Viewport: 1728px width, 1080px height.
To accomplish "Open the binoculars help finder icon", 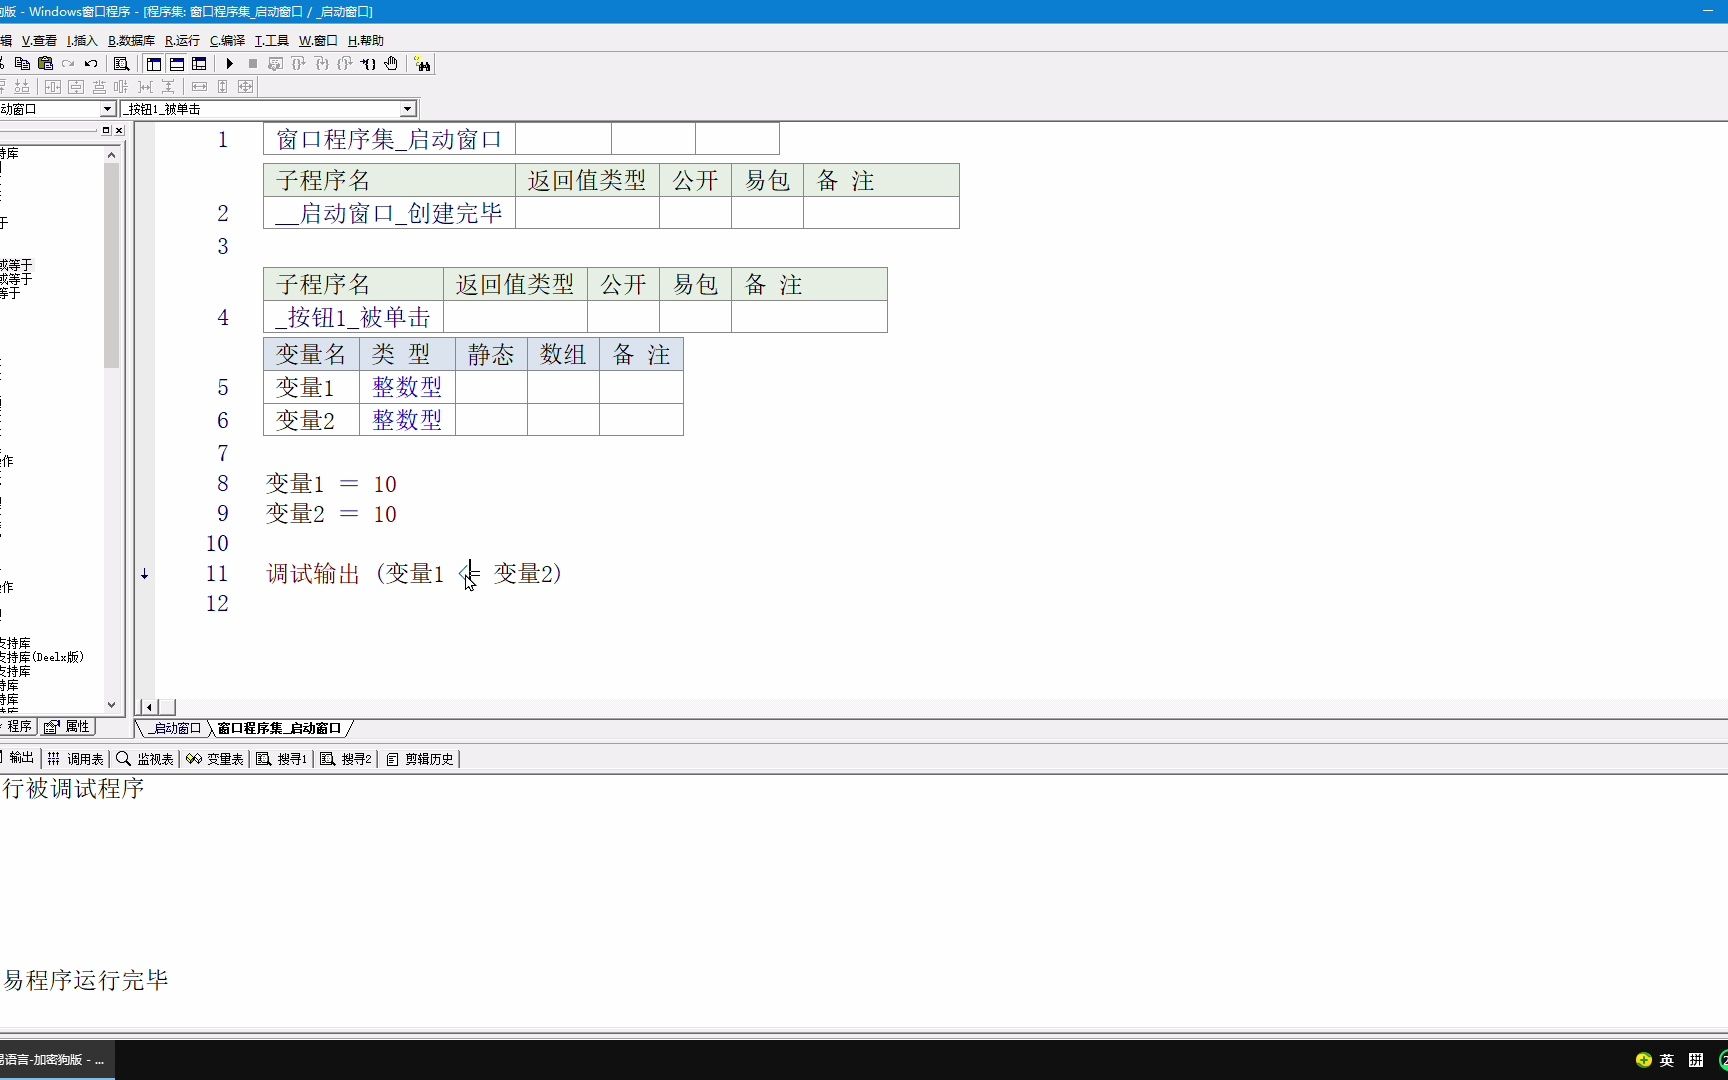I will [x=422, y=63].
